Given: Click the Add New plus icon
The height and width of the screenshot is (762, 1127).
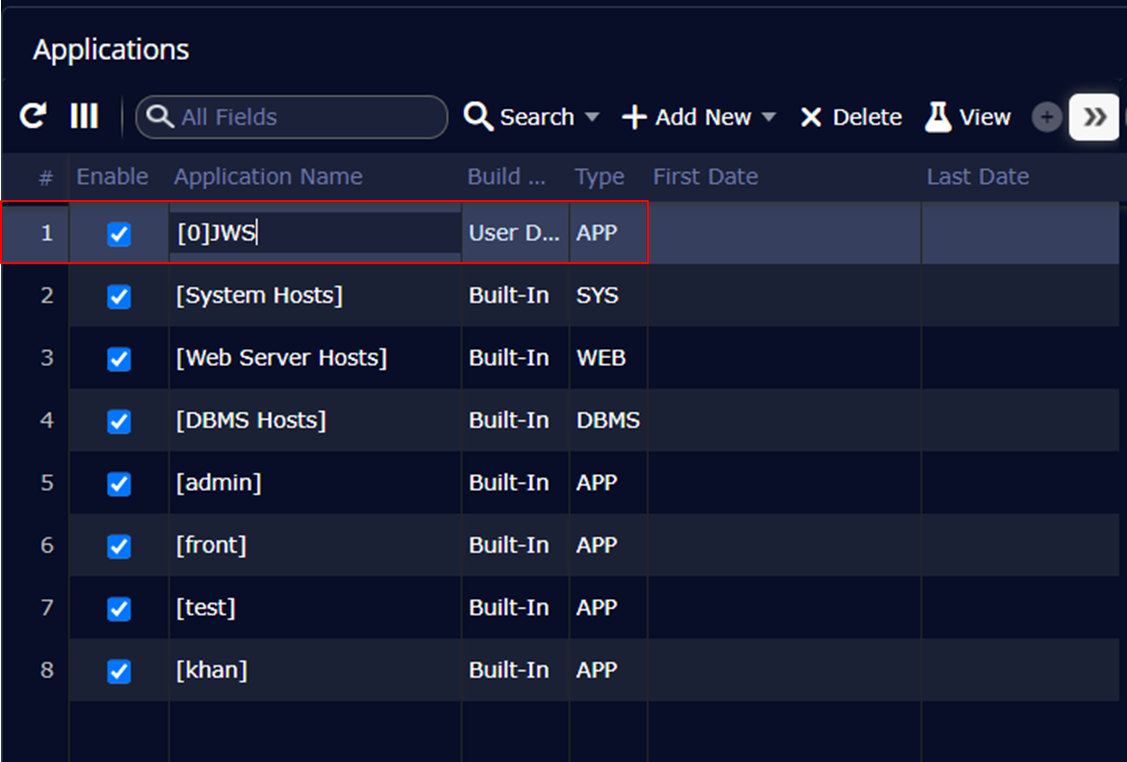Looking at the screenshot, I should [x=634, y=118].
